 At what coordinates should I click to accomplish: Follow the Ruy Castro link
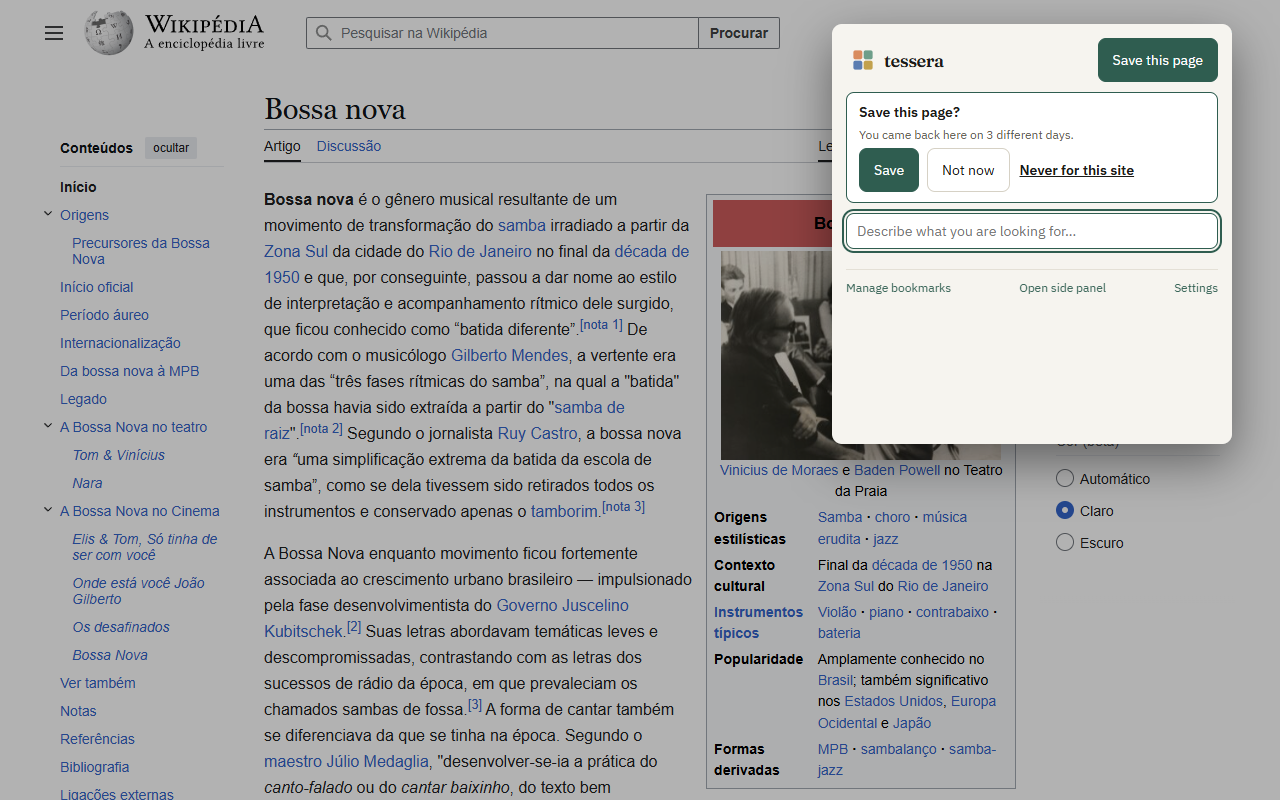point(538,433)
